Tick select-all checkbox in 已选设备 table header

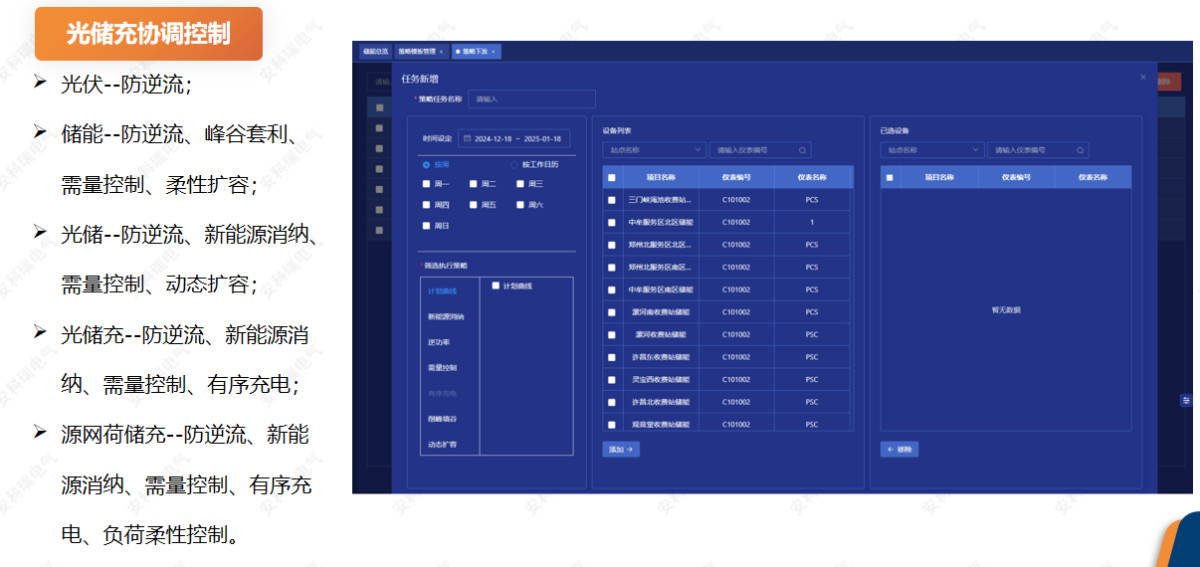[890, 177]
